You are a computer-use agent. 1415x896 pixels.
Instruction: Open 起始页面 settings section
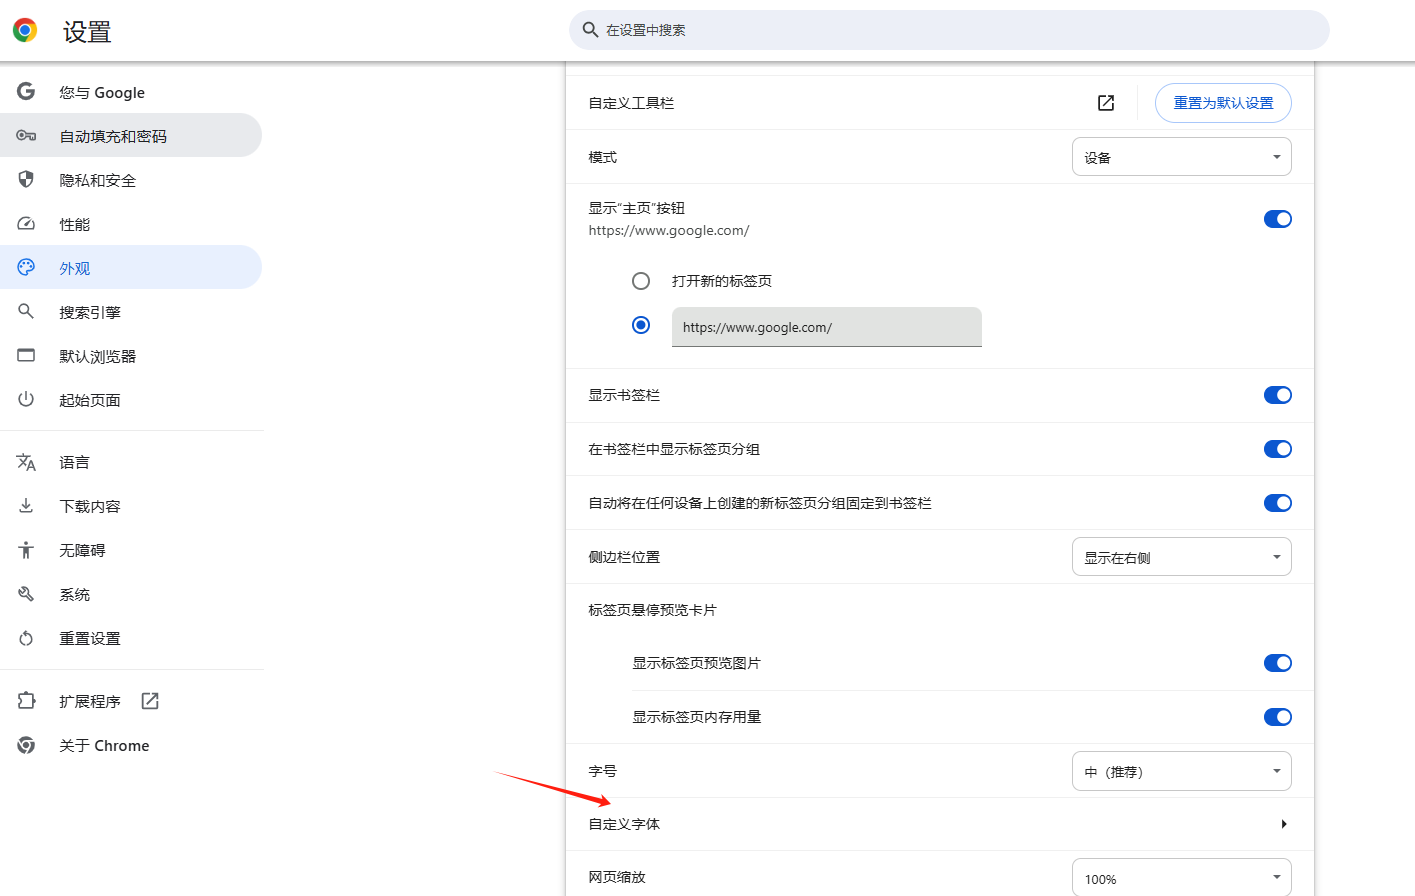pos(131,400)
